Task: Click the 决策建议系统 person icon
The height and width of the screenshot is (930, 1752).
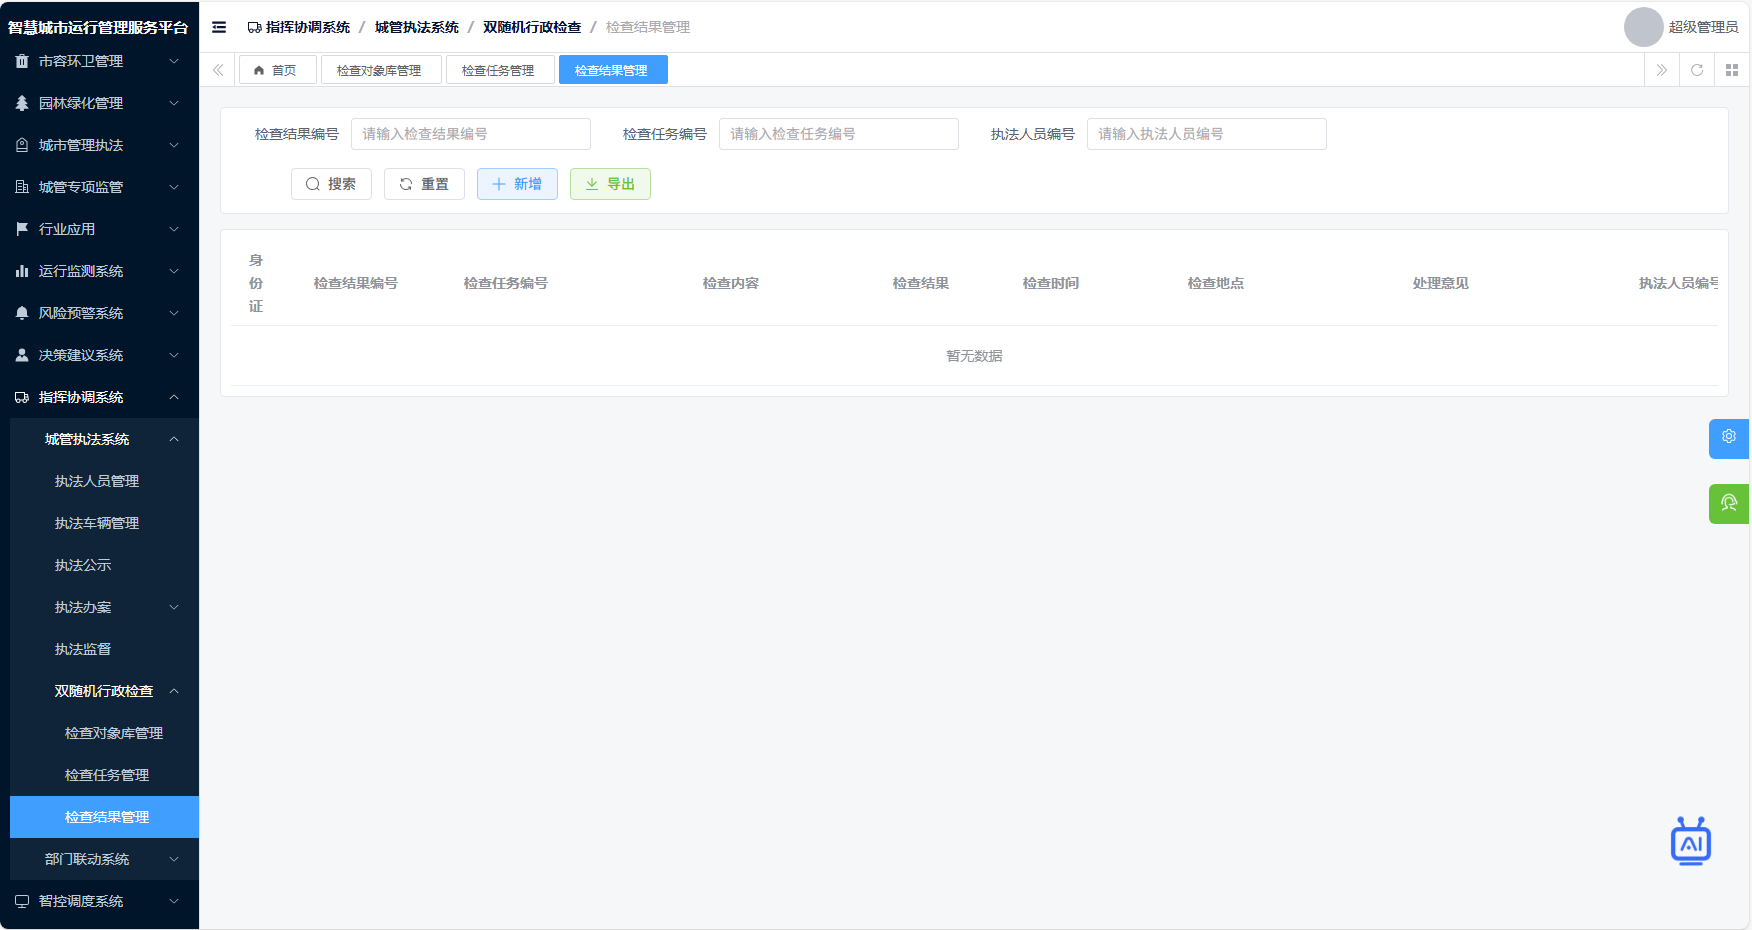Action: point(22,355)
